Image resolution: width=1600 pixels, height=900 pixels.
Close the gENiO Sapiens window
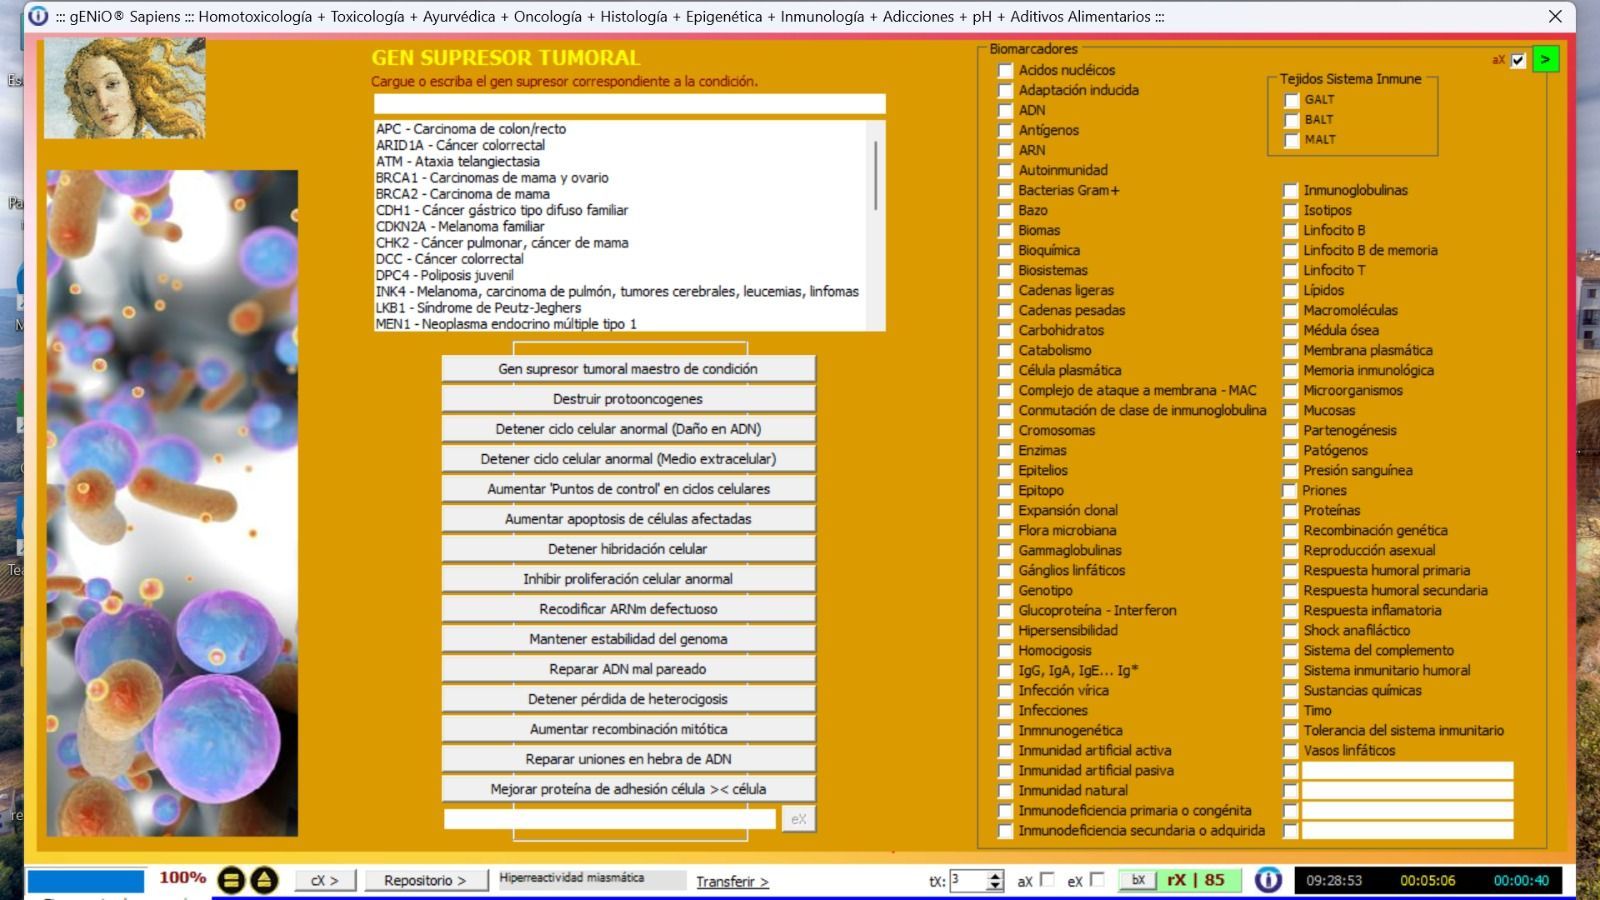coord(1555,16)
